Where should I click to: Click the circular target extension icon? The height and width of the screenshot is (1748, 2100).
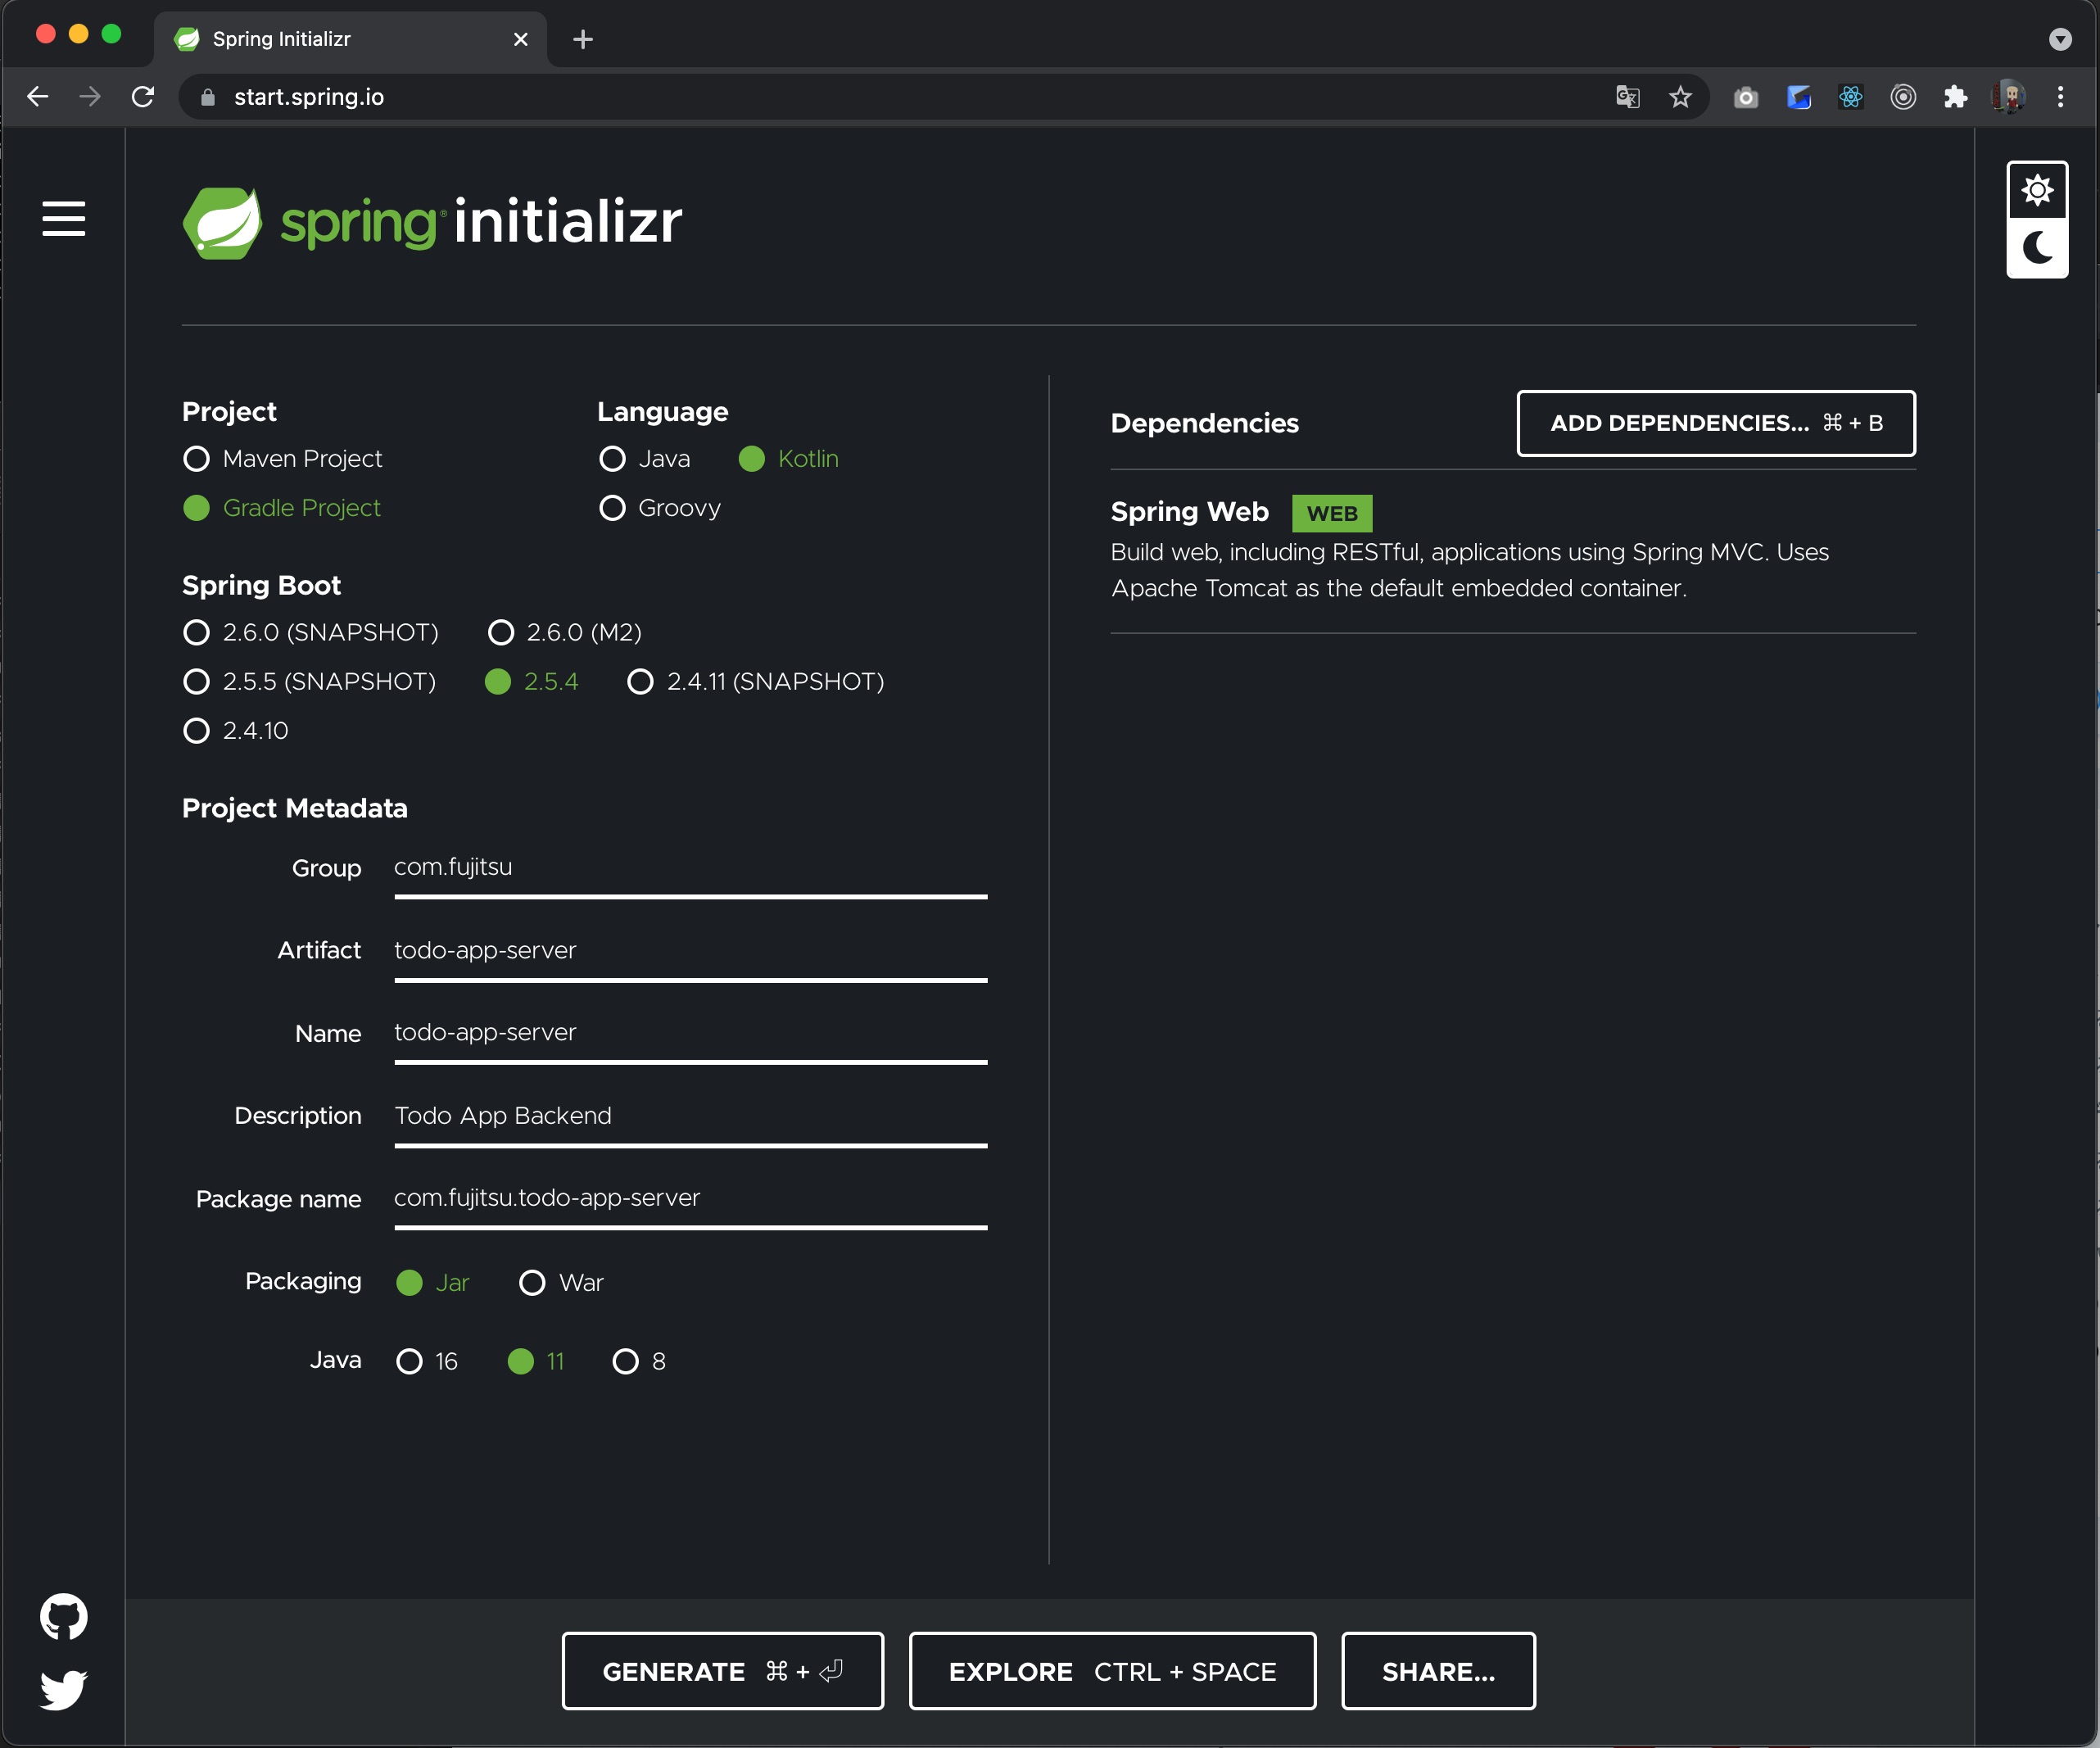coord(1903,97)
